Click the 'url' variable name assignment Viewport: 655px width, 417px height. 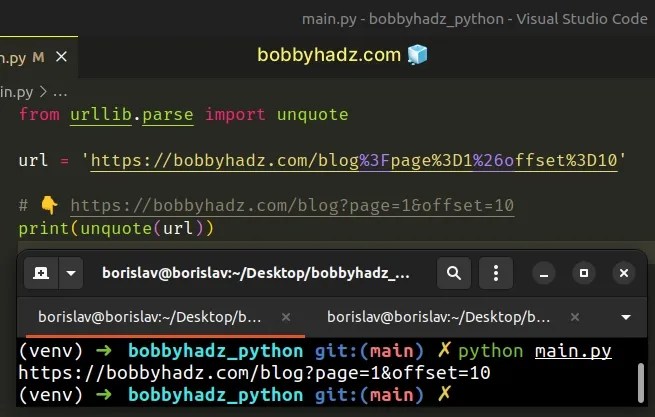pos(33,160)
